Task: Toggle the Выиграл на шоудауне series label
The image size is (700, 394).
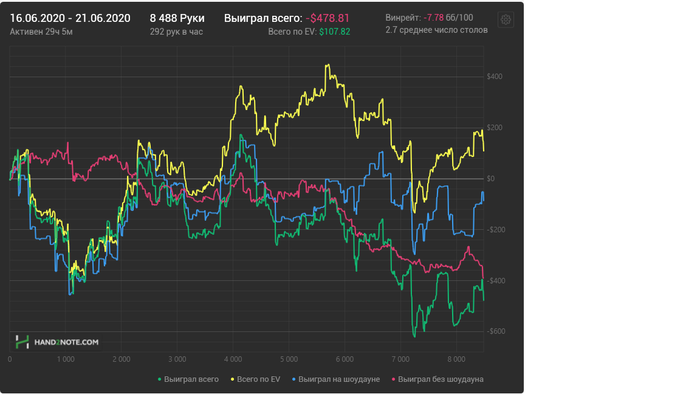Action: (339, 379)
